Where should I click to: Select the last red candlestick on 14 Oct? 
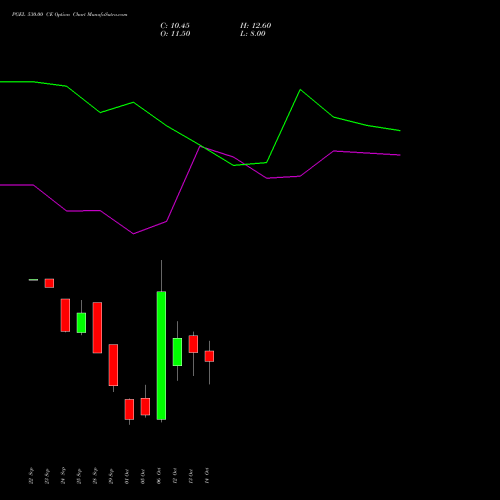point(209,356)
